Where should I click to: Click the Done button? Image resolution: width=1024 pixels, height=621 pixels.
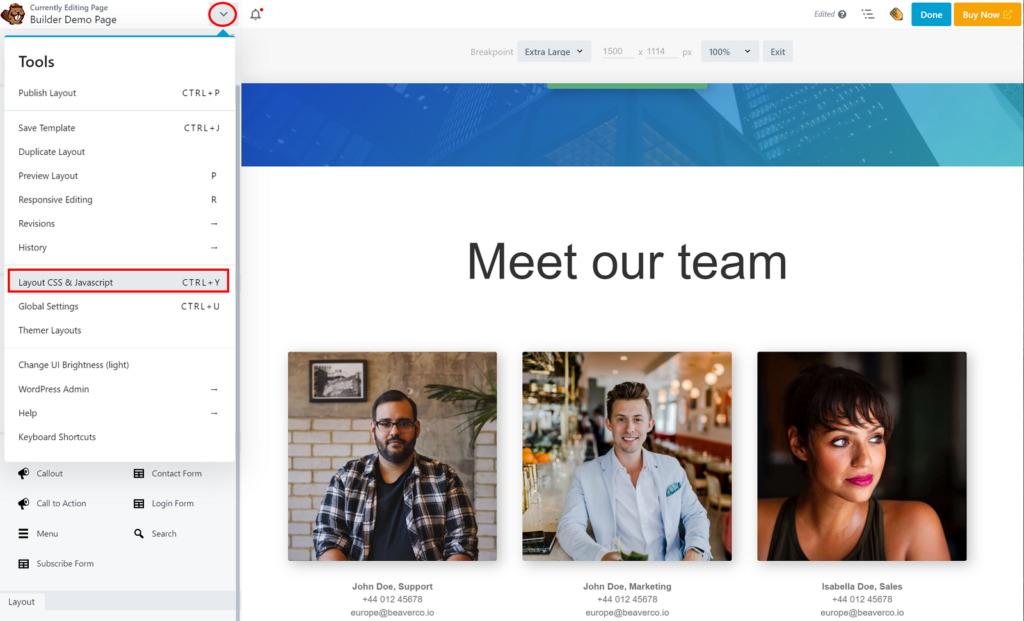[x=931, y=14]
